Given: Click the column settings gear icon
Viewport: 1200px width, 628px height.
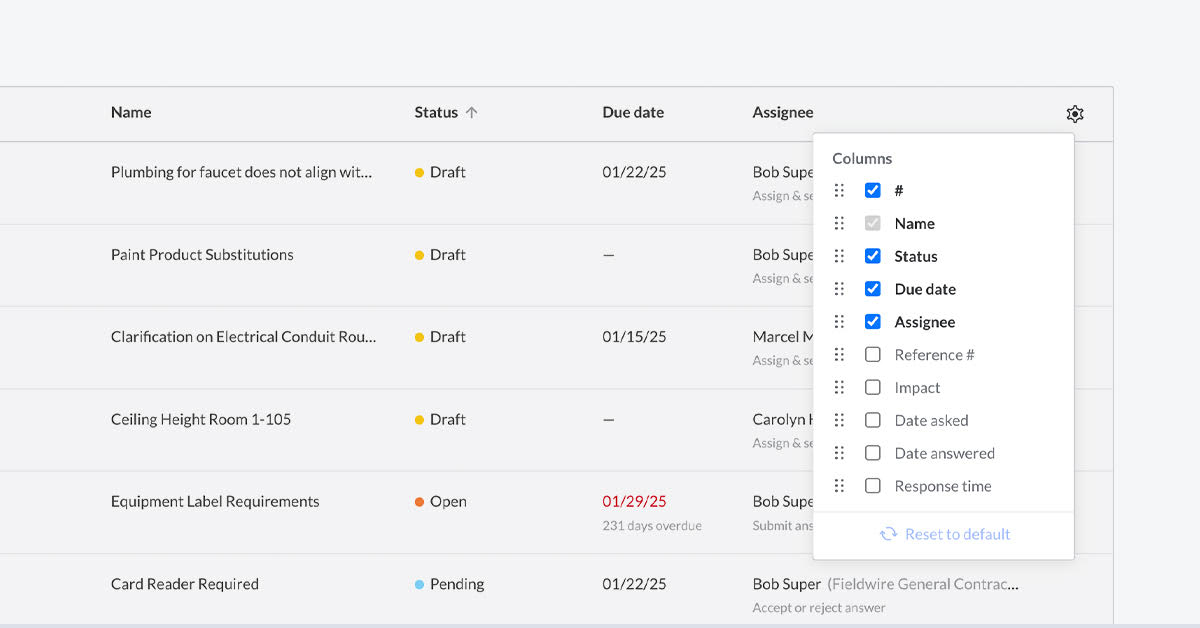Looking at the screenshot, I should (x=1075, y=114).
